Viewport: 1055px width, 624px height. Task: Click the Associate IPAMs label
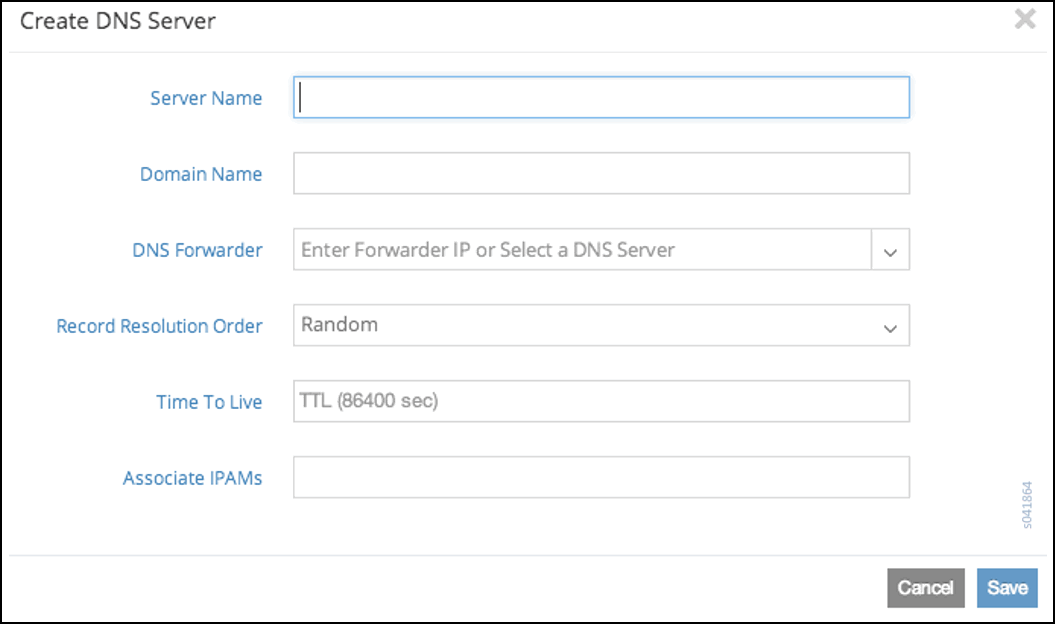pos(192,478)
